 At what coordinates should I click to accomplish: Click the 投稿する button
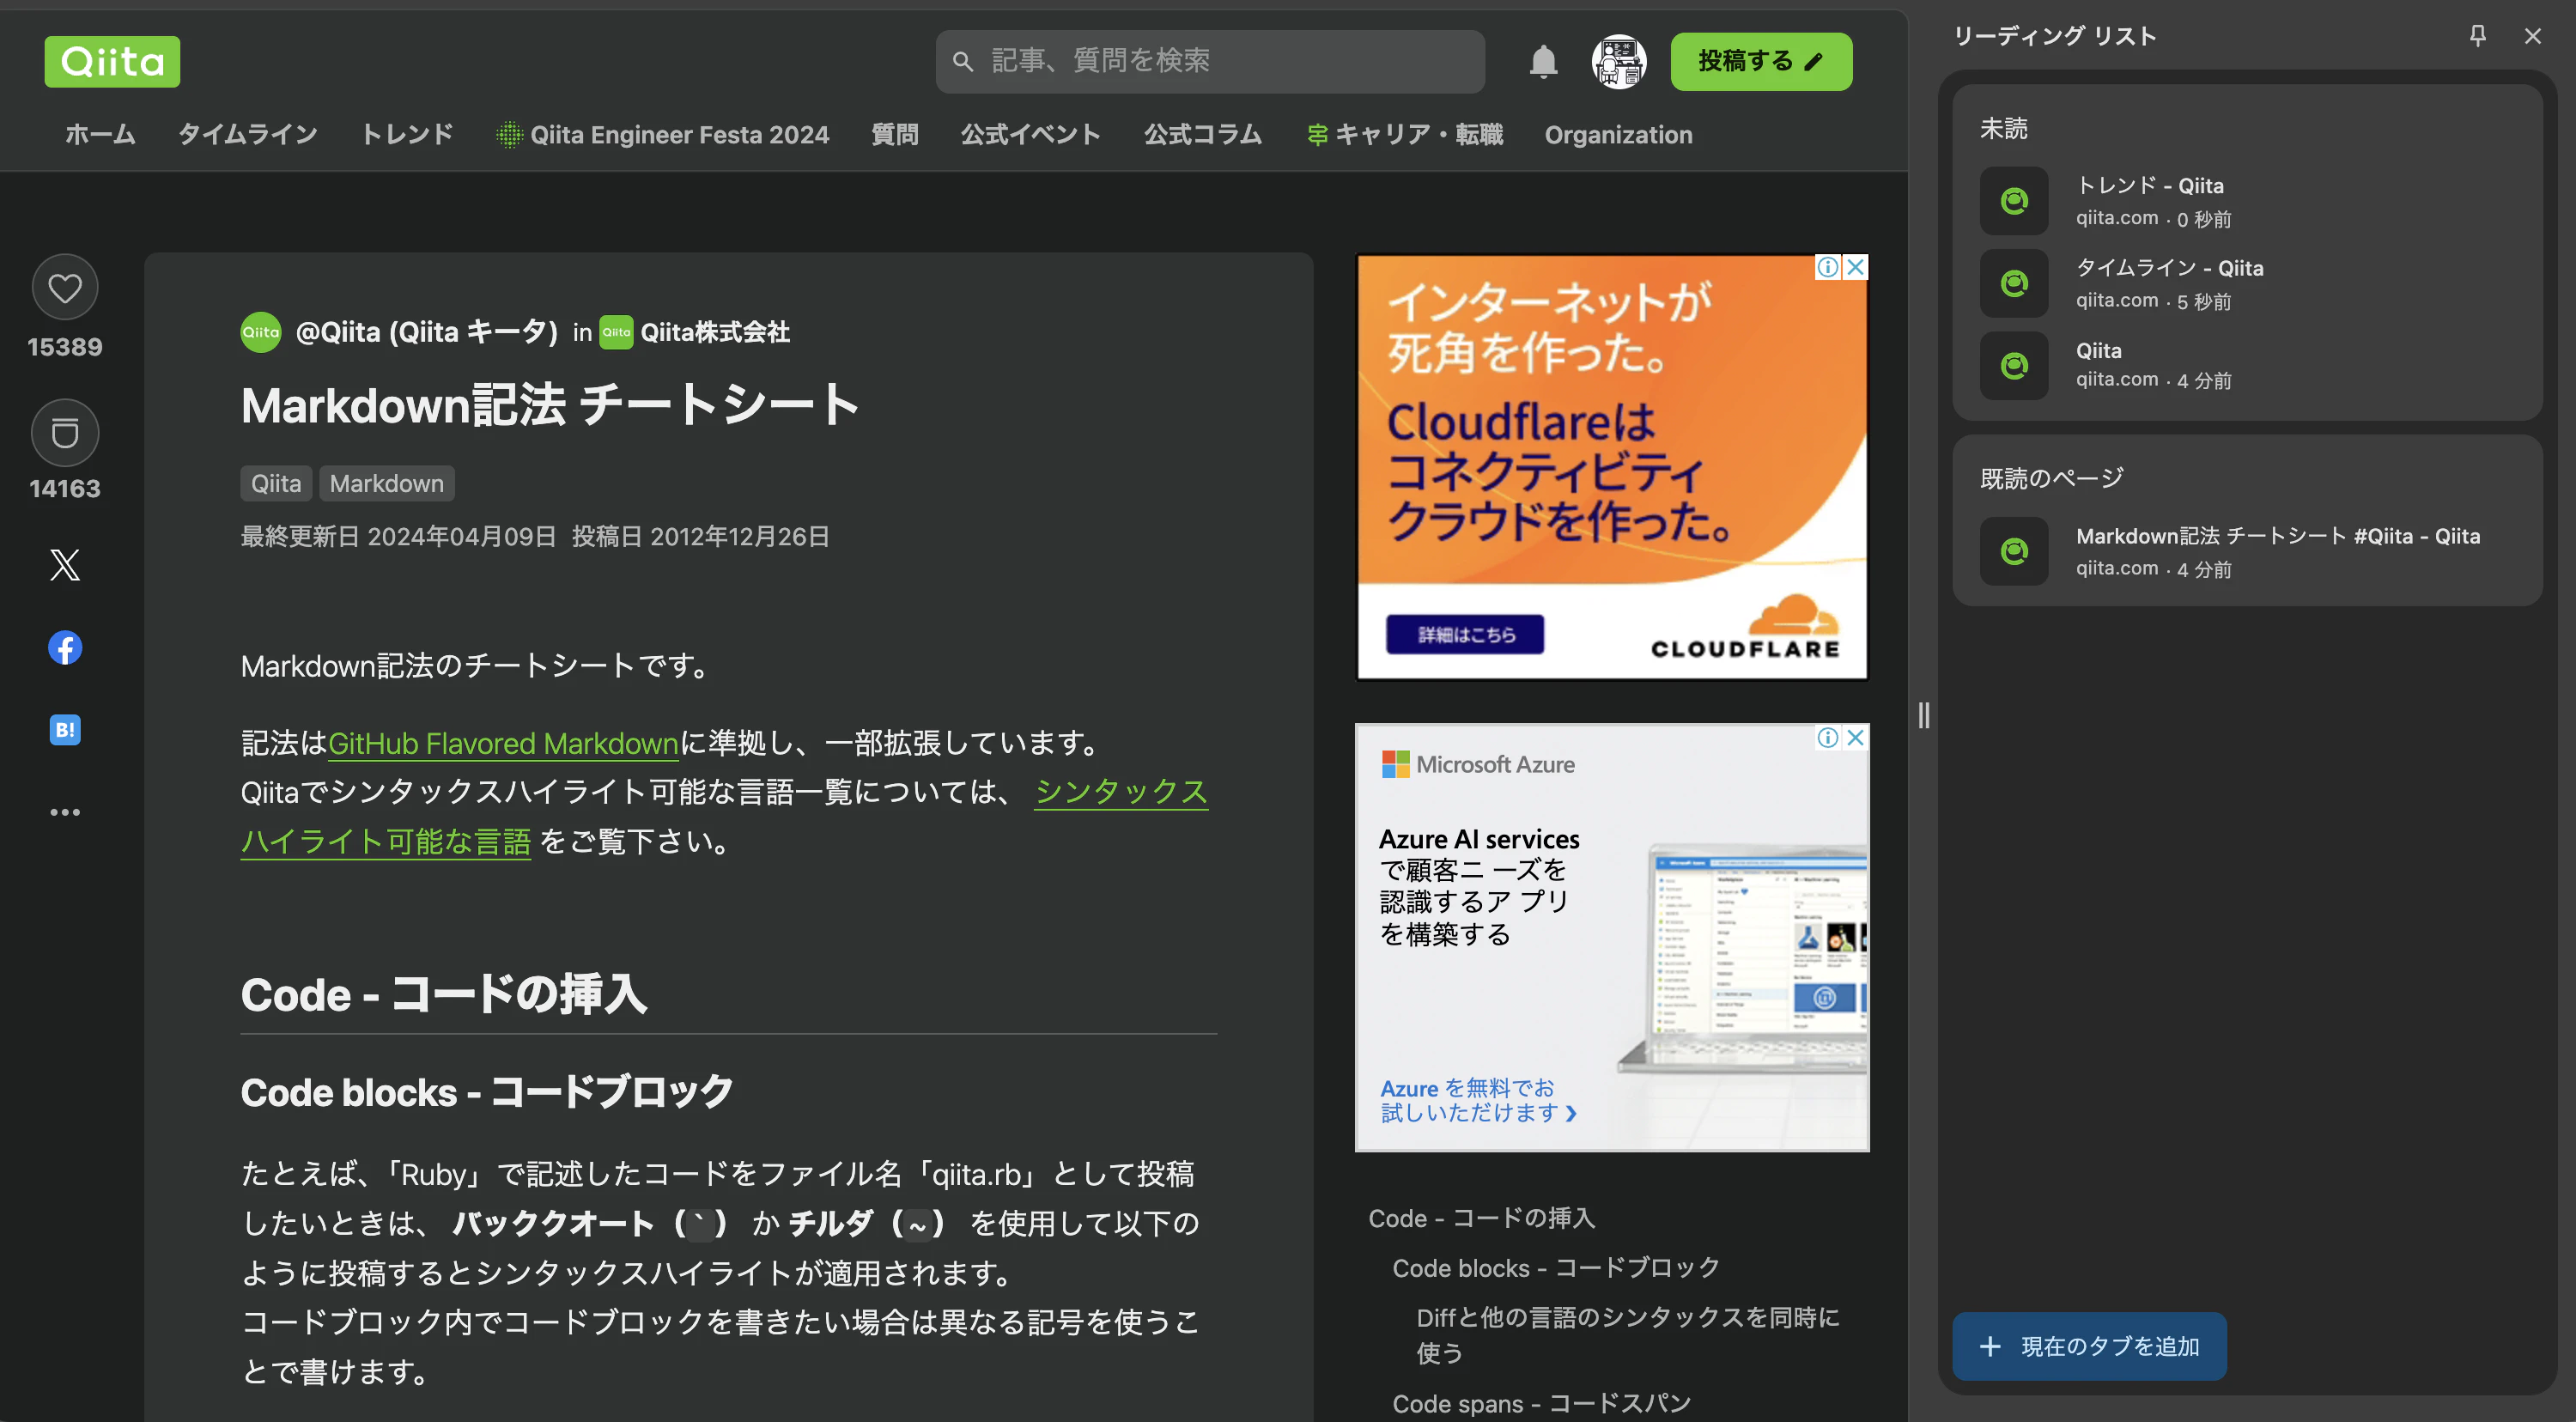[1761, 62]
